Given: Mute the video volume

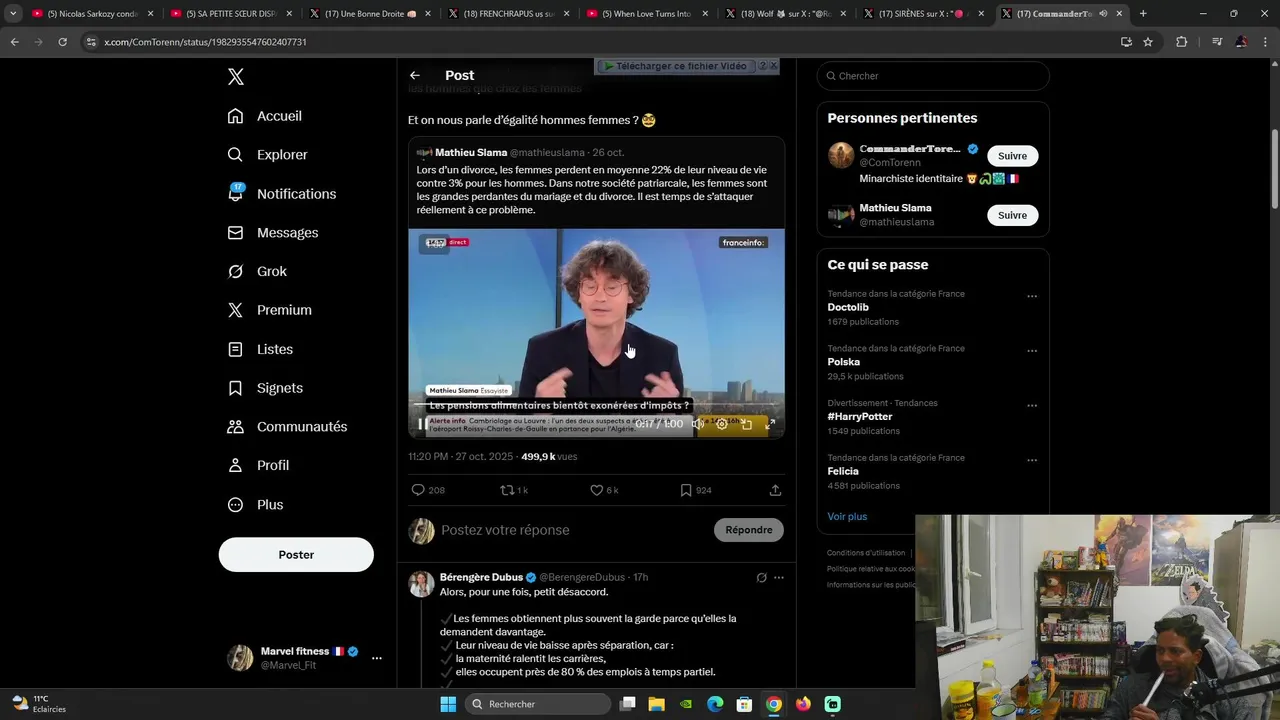Looking at the screenshot, I should click(x=698, y=424).
